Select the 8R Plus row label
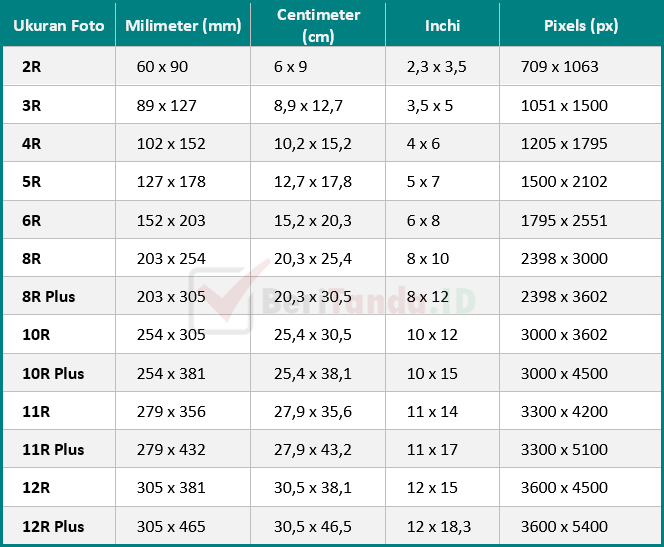 pos(48,297)
